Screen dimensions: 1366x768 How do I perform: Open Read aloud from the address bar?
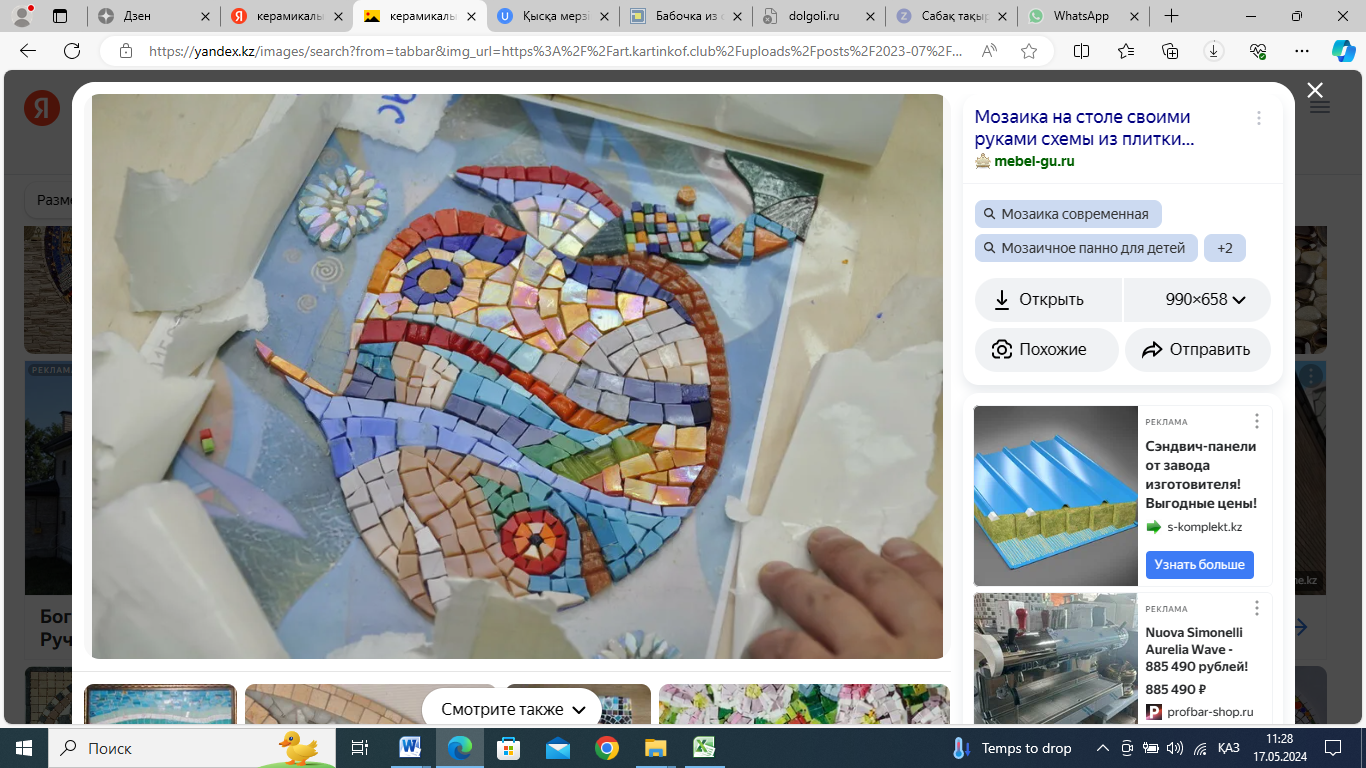pos(989,51)
